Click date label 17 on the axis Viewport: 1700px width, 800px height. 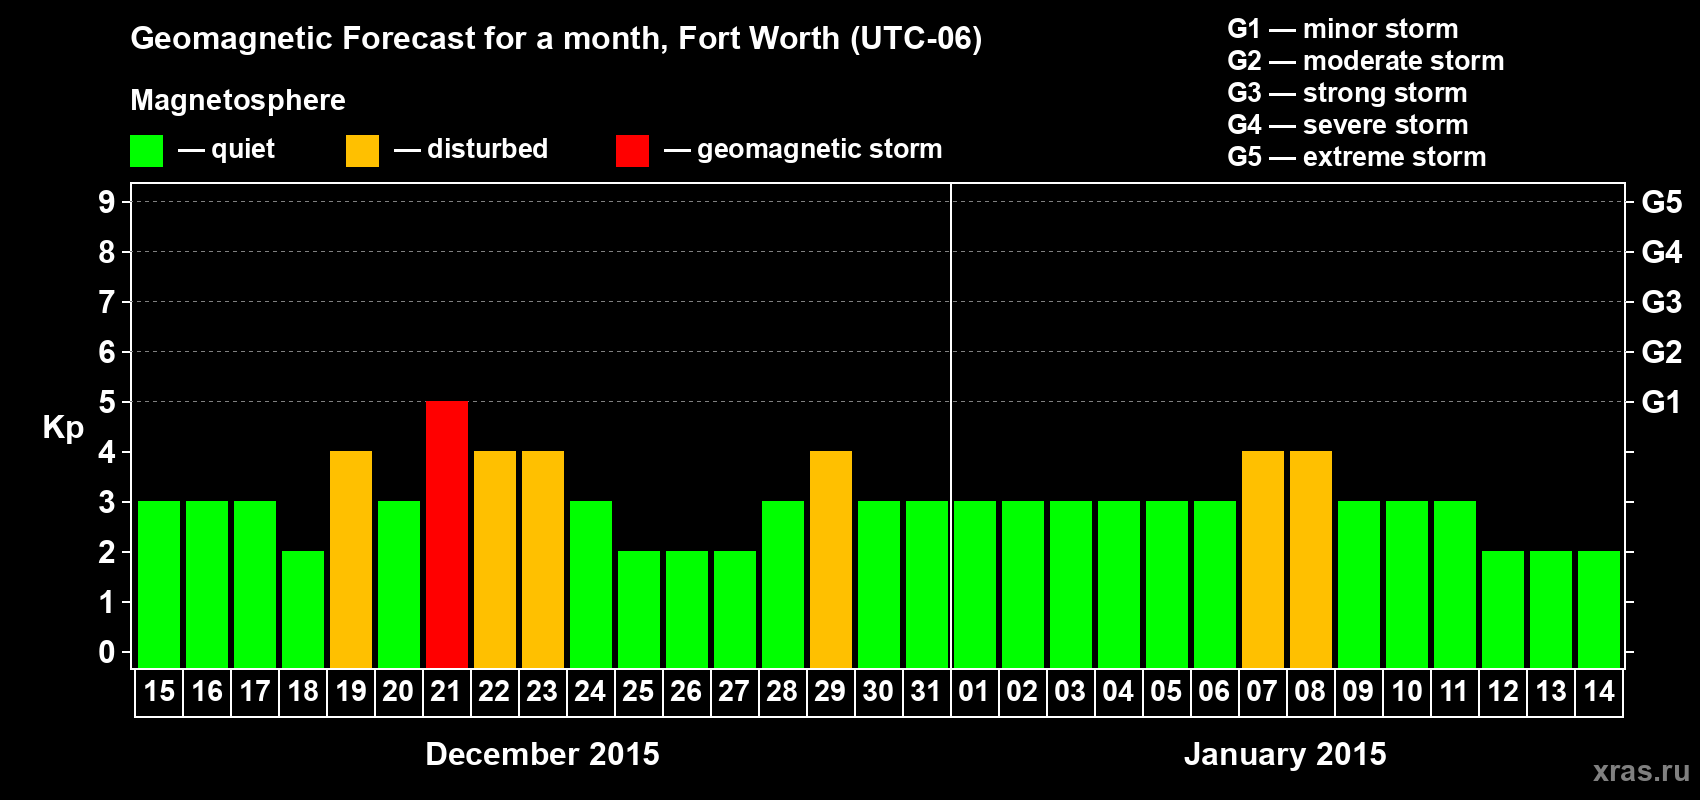click(255, 692)
